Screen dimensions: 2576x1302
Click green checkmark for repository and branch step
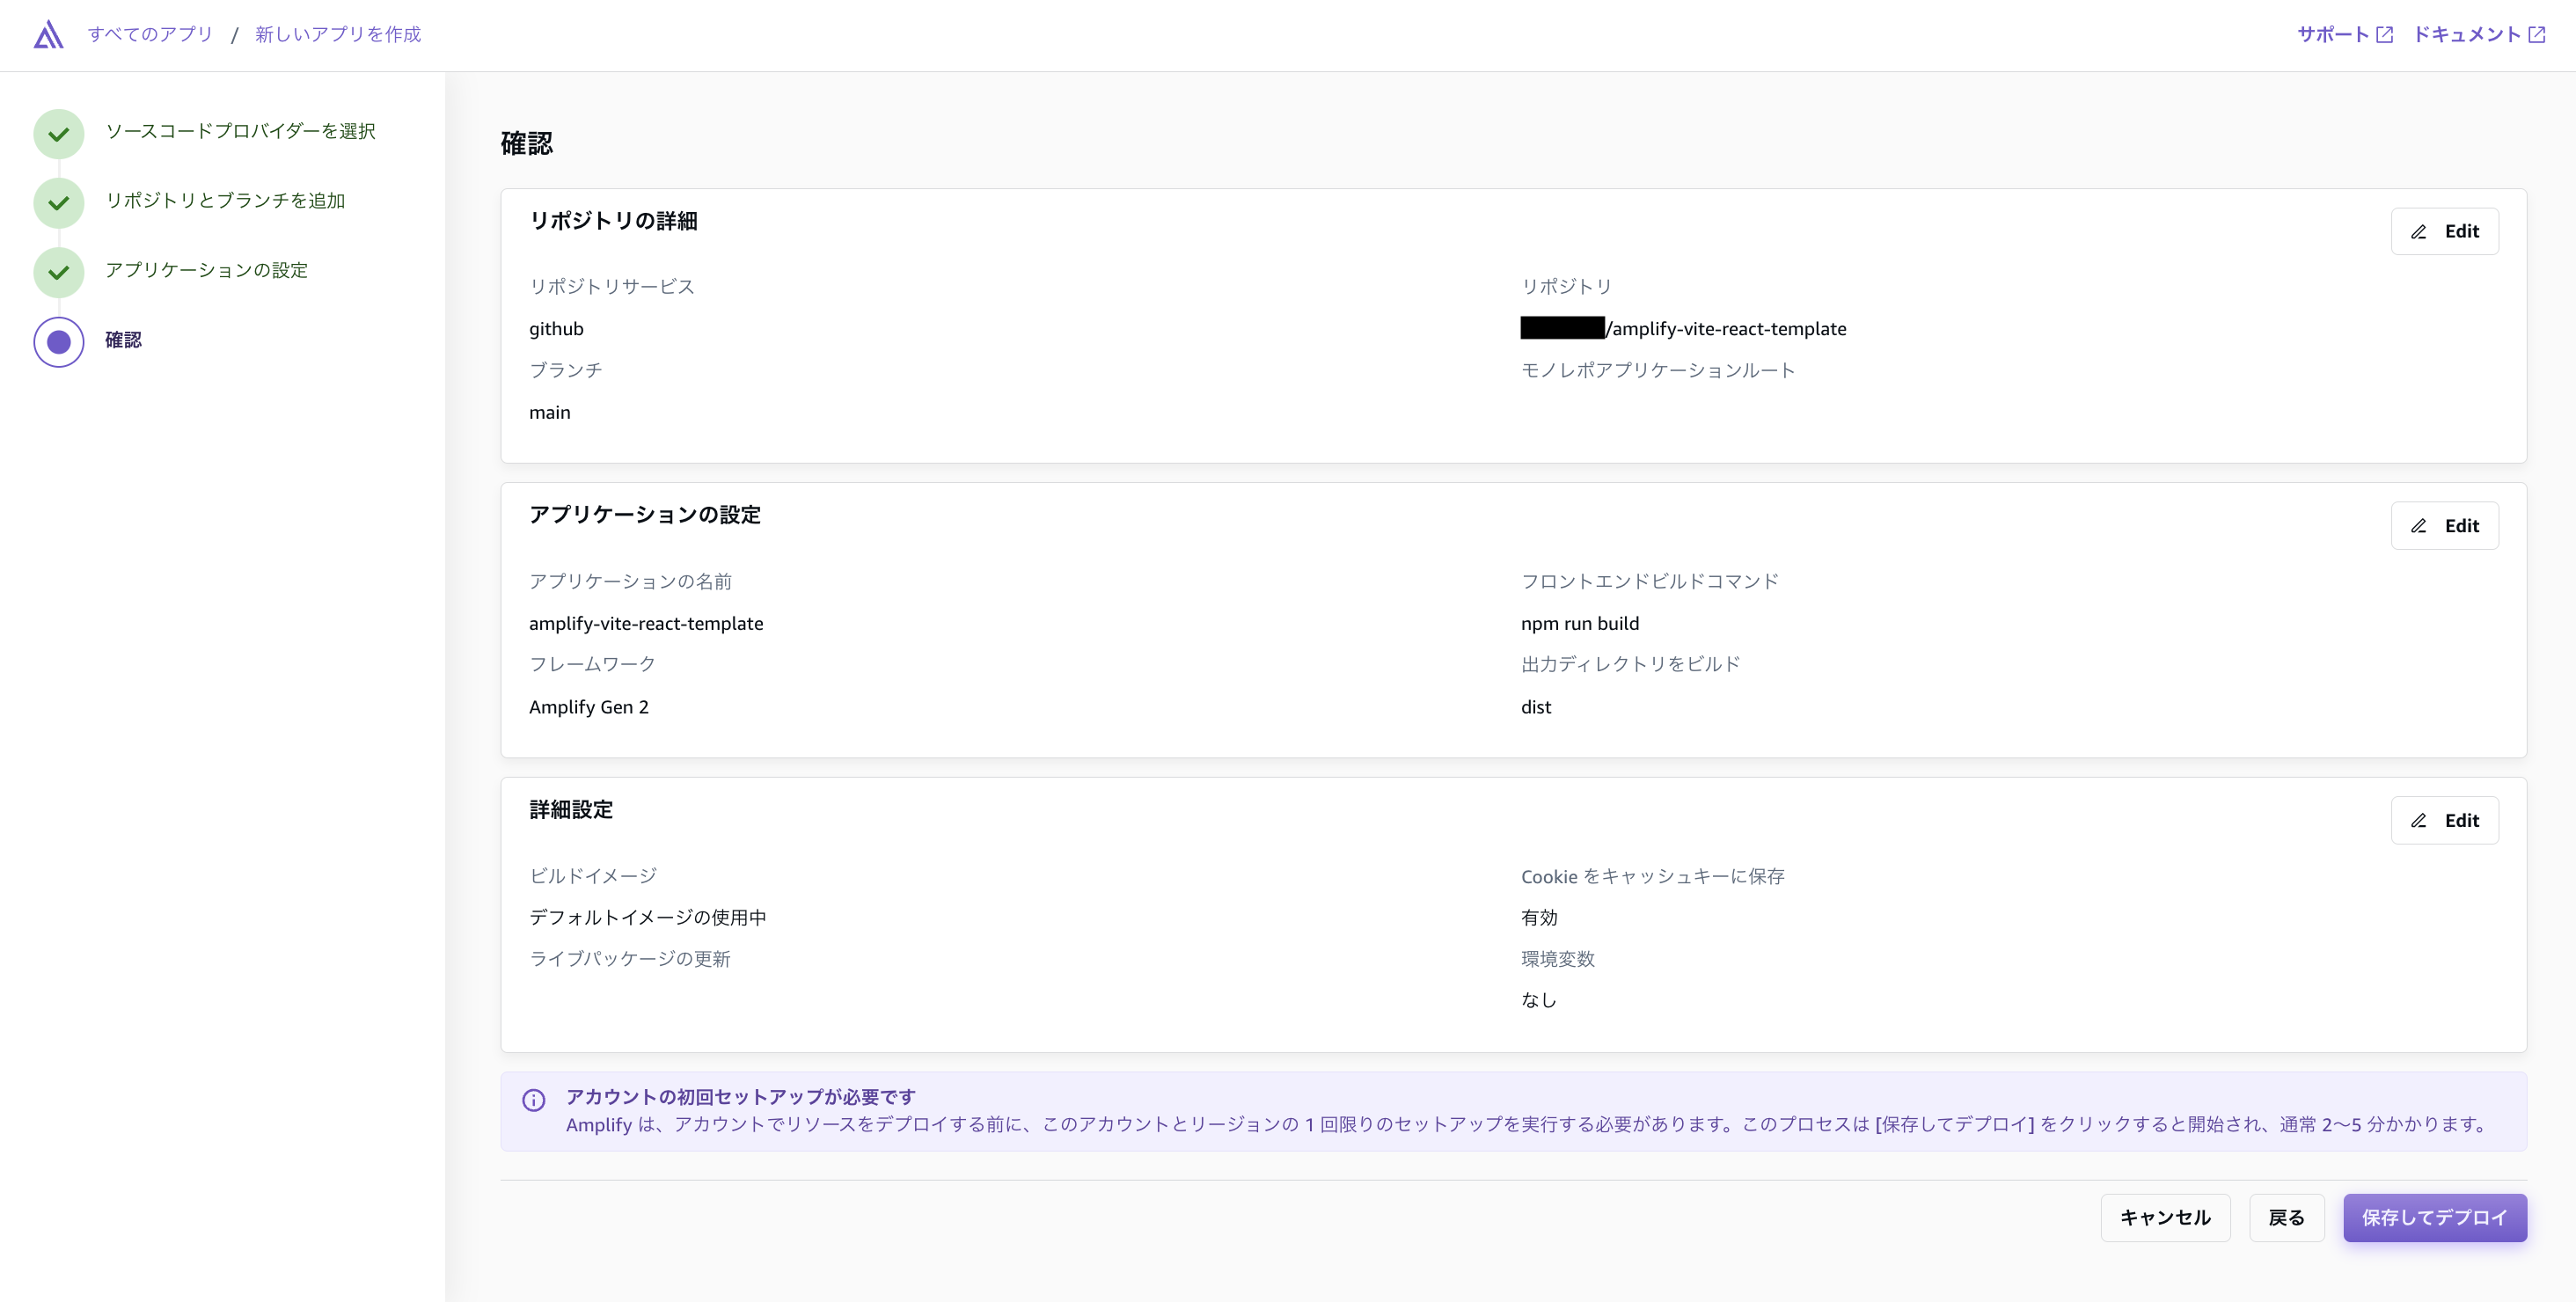point(59,203)
